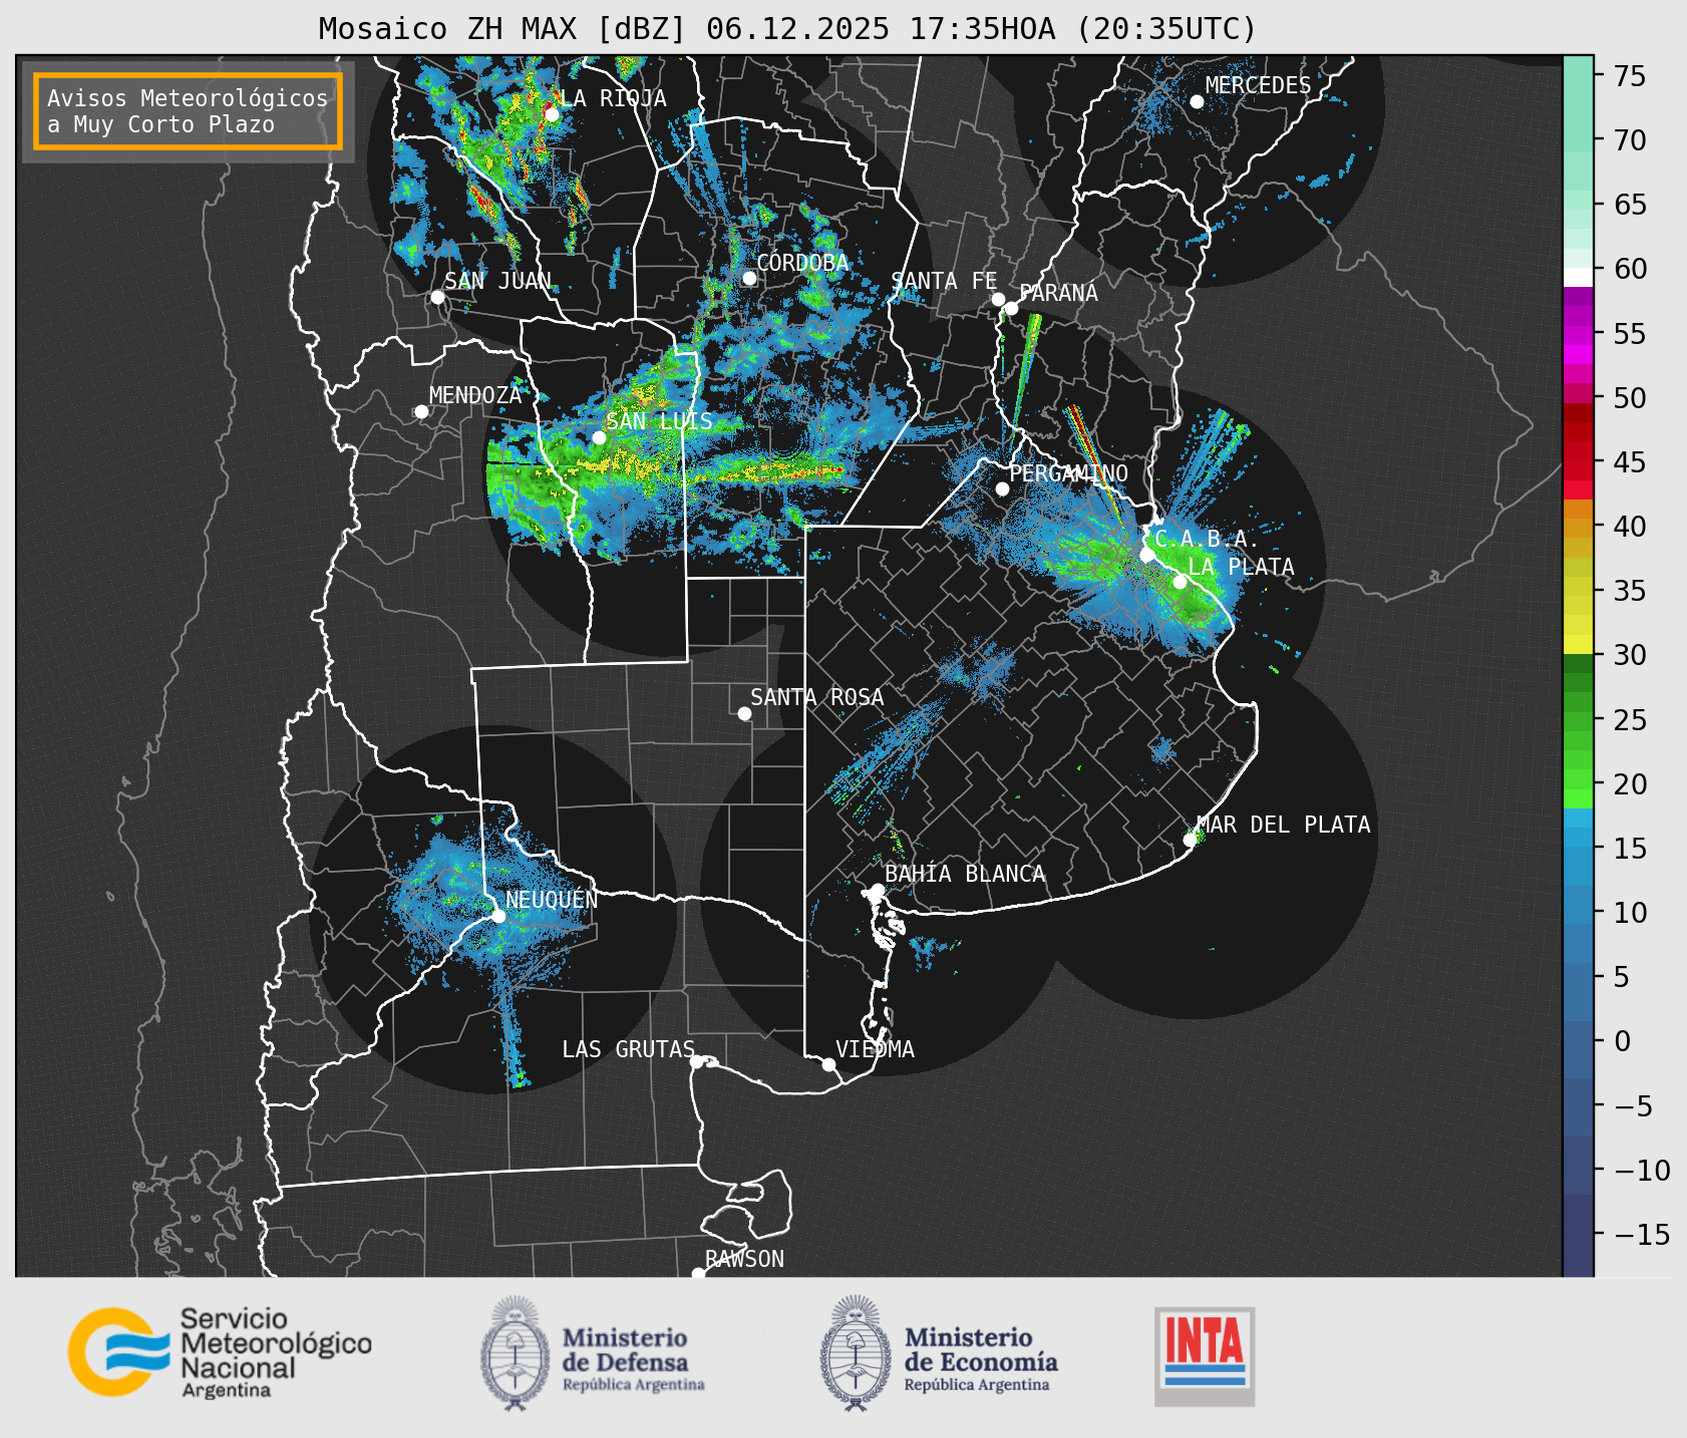Viewport: 1687px width, 1438px height.
Task: Click the Ministerio de Defensa text
Action: [x=626, y=1348]
